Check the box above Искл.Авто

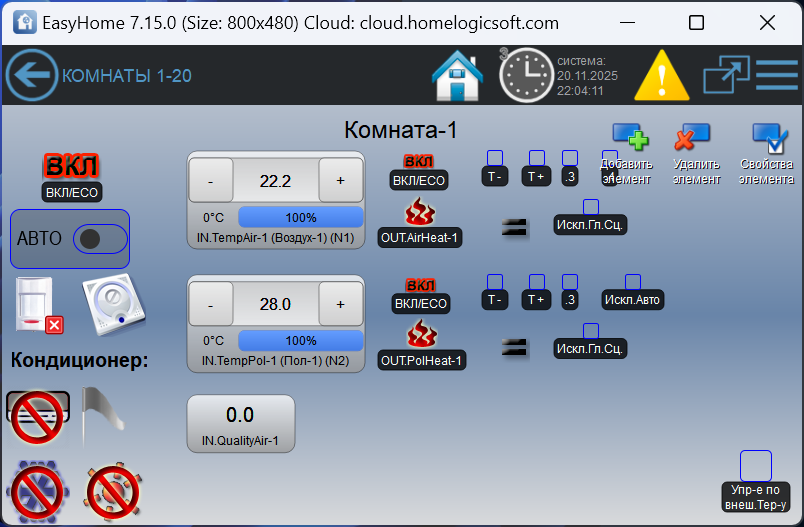[x=633, y=282]
